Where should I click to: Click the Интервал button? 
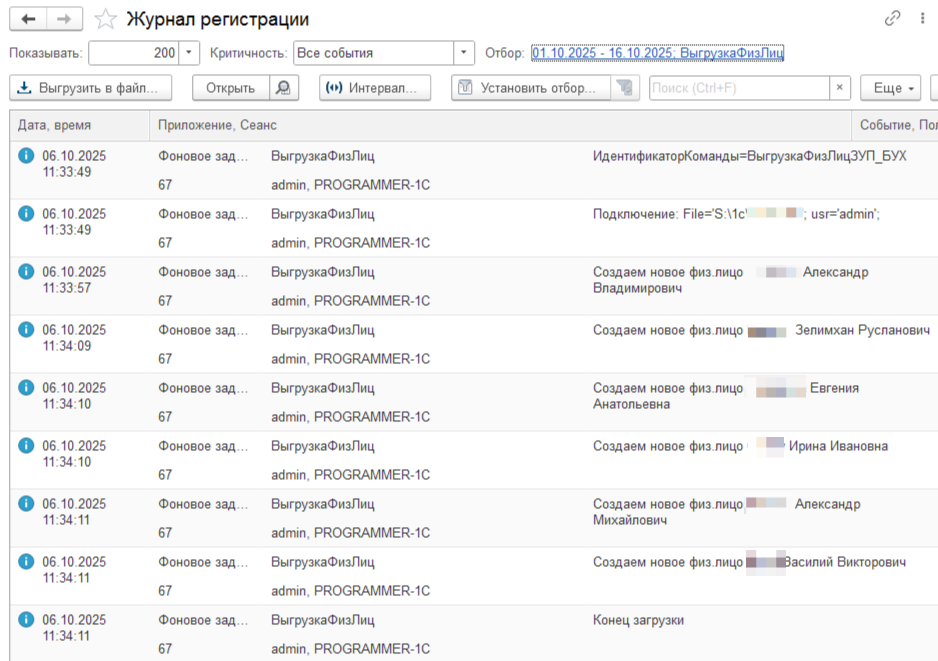coord(375,88)
